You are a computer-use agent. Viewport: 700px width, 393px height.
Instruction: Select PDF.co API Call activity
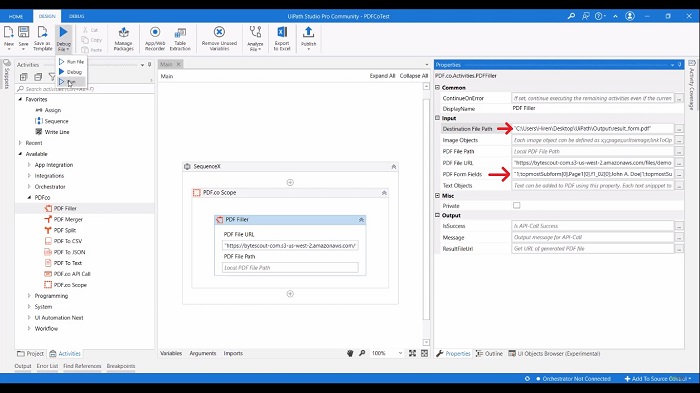72,274
